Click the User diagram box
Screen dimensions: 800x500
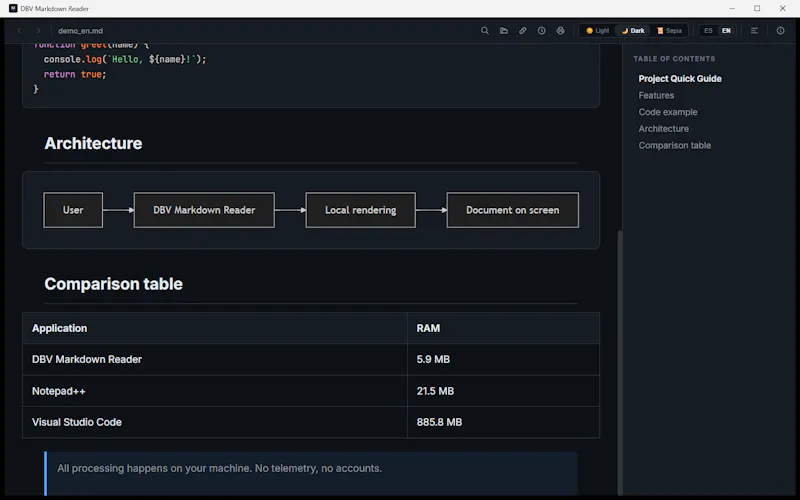73,210
